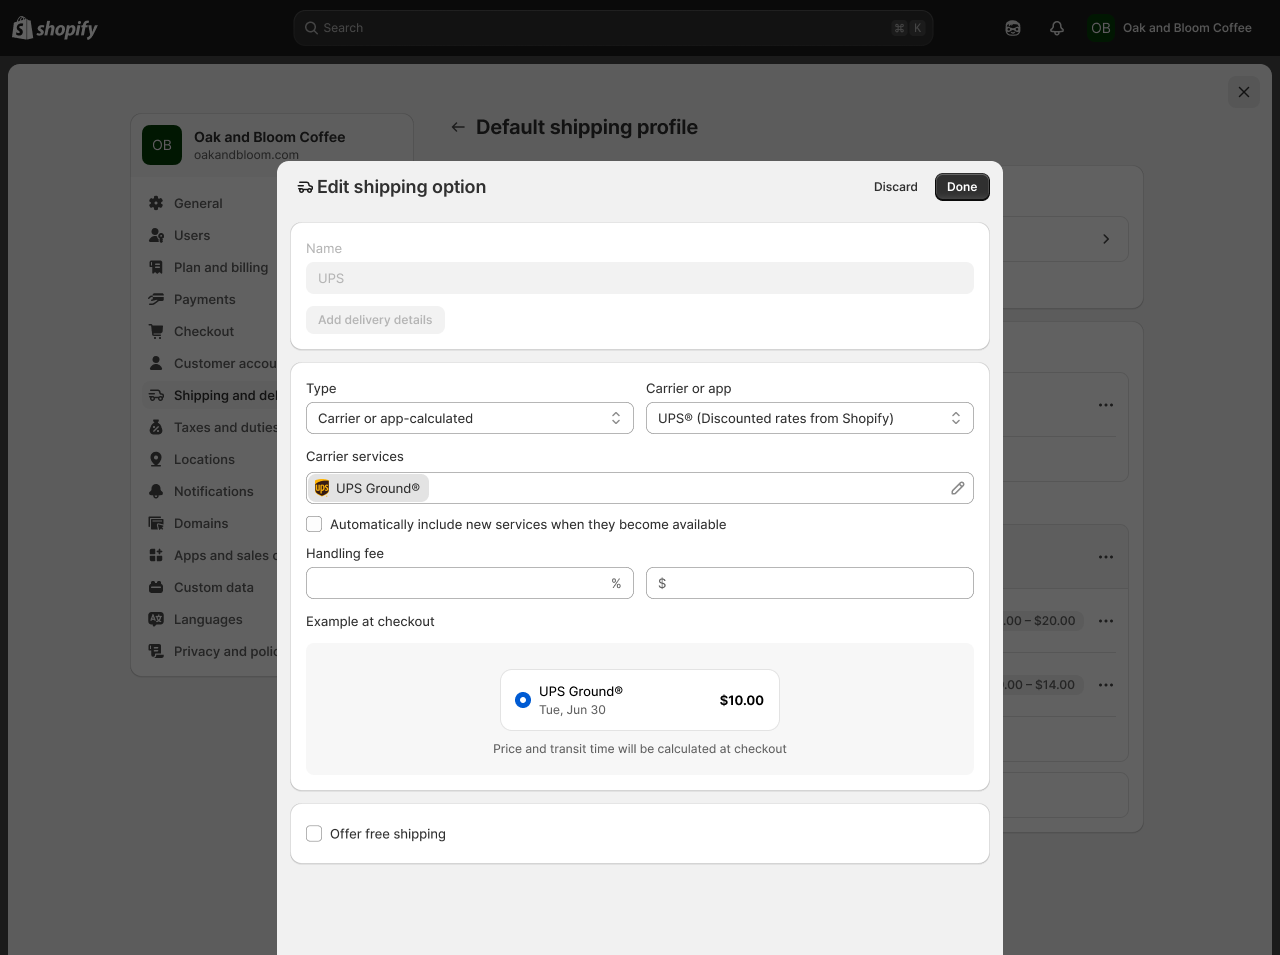This screenshot has width=1280, height=955.
Task: Open the first three-dots menu behind the dialog
Action: [x=1106, y=405]
